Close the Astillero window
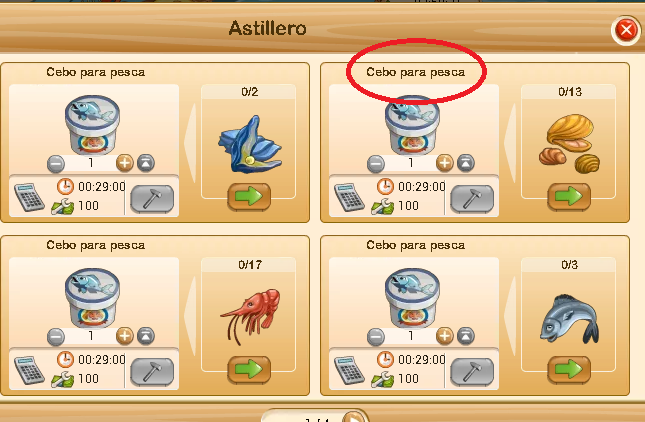Screen dimensions: 645x422 (x=626, y=30)
